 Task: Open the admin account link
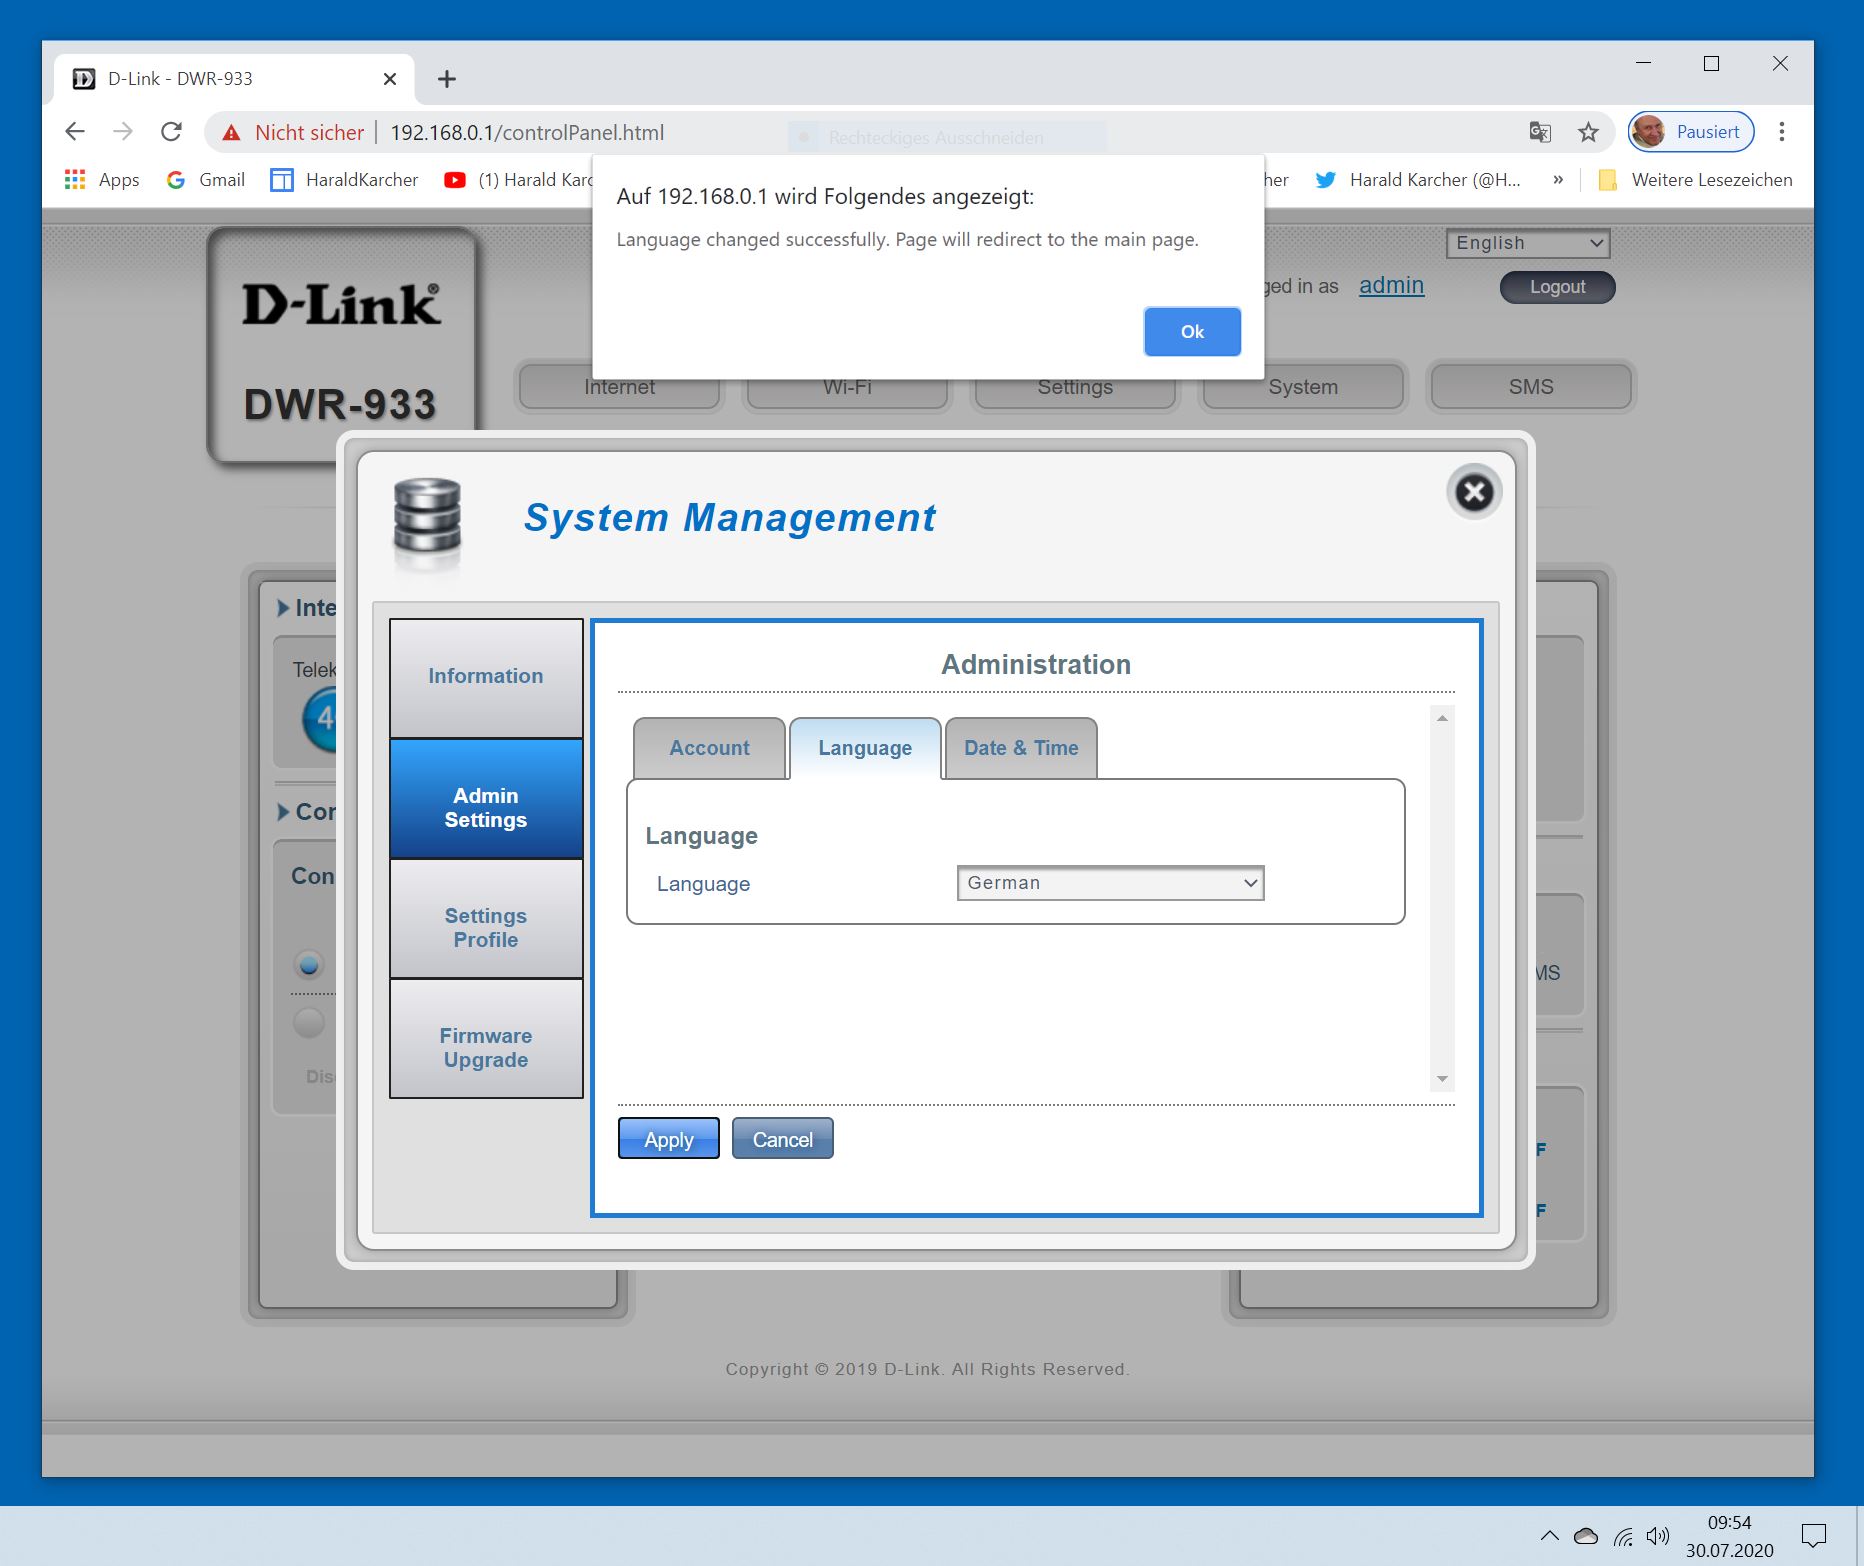pyautogui.click(x=1391, y=286)
